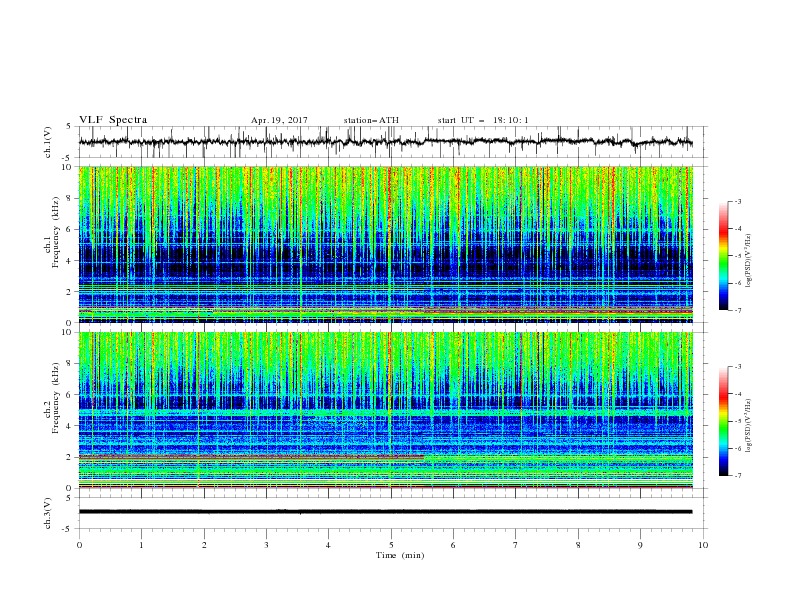Click the "VLF Spectra" plot title

pyautogui.click(x=113, y=120)
